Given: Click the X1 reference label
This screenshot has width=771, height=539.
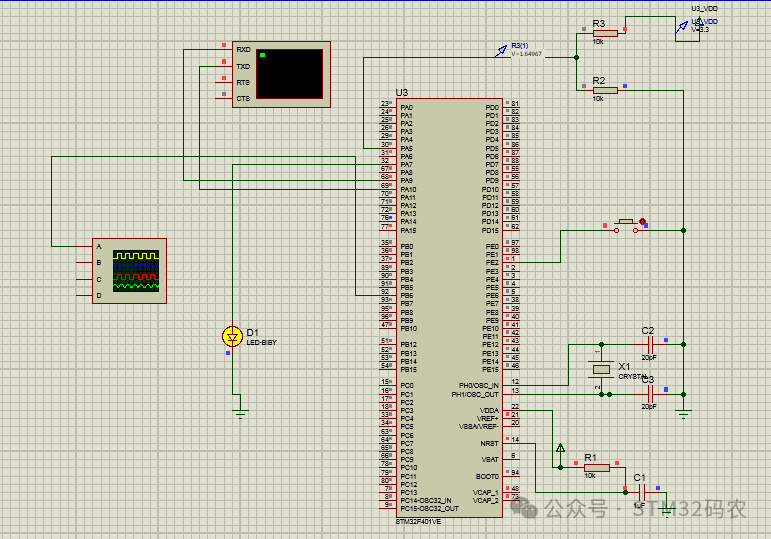Looking at the screenshot, I should click(624, 366).
